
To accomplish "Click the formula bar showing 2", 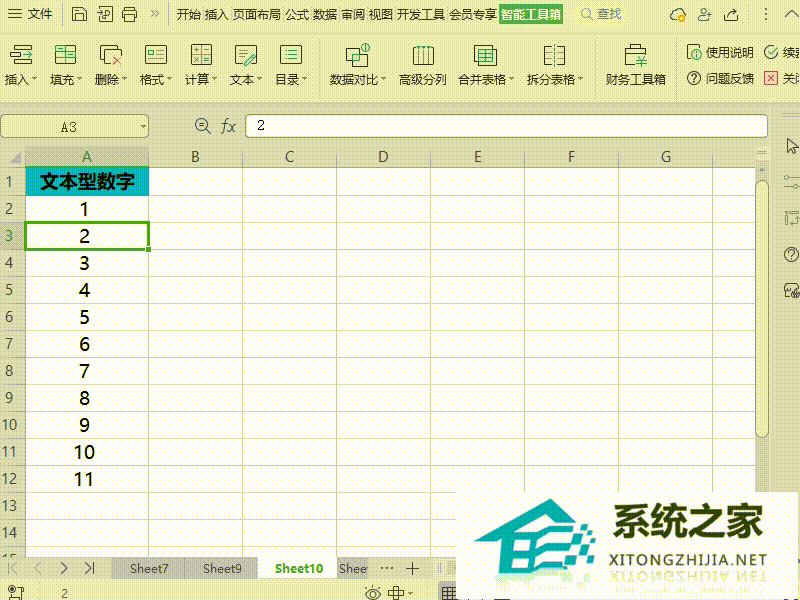I will click(506, 126).
